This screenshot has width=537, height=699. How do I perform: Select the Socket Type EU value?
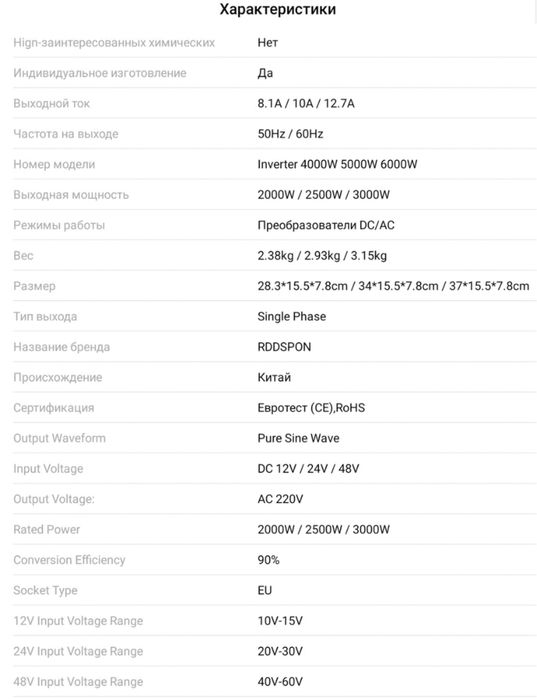coord(265,590)
